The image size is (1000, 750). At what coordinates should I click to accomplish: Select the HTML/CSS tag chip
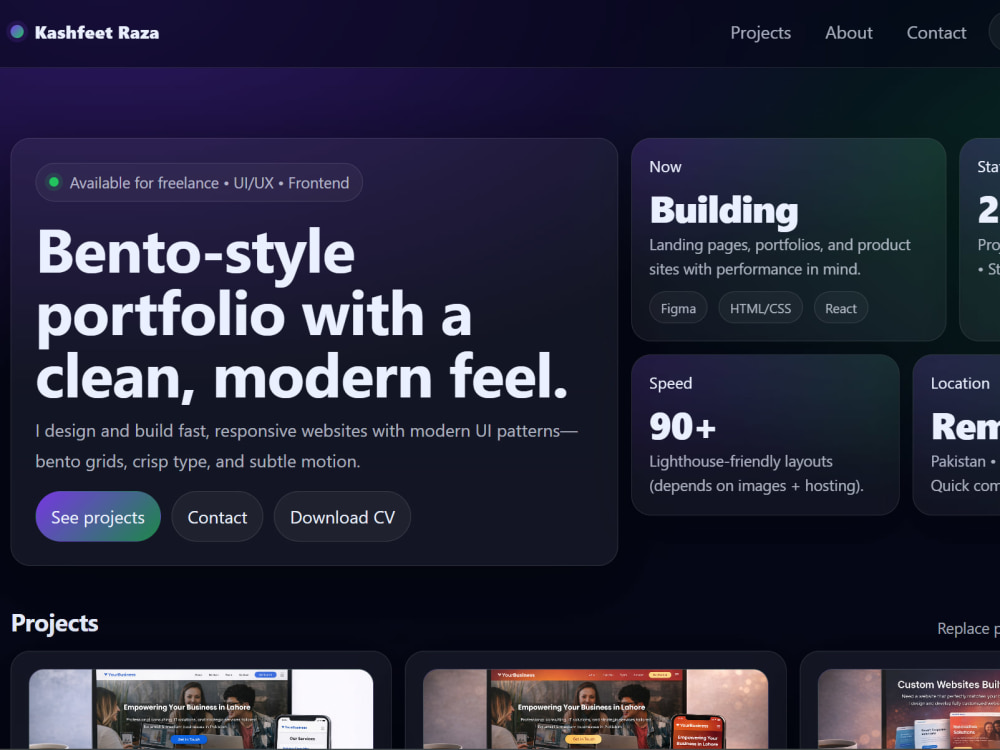(760, 308)
